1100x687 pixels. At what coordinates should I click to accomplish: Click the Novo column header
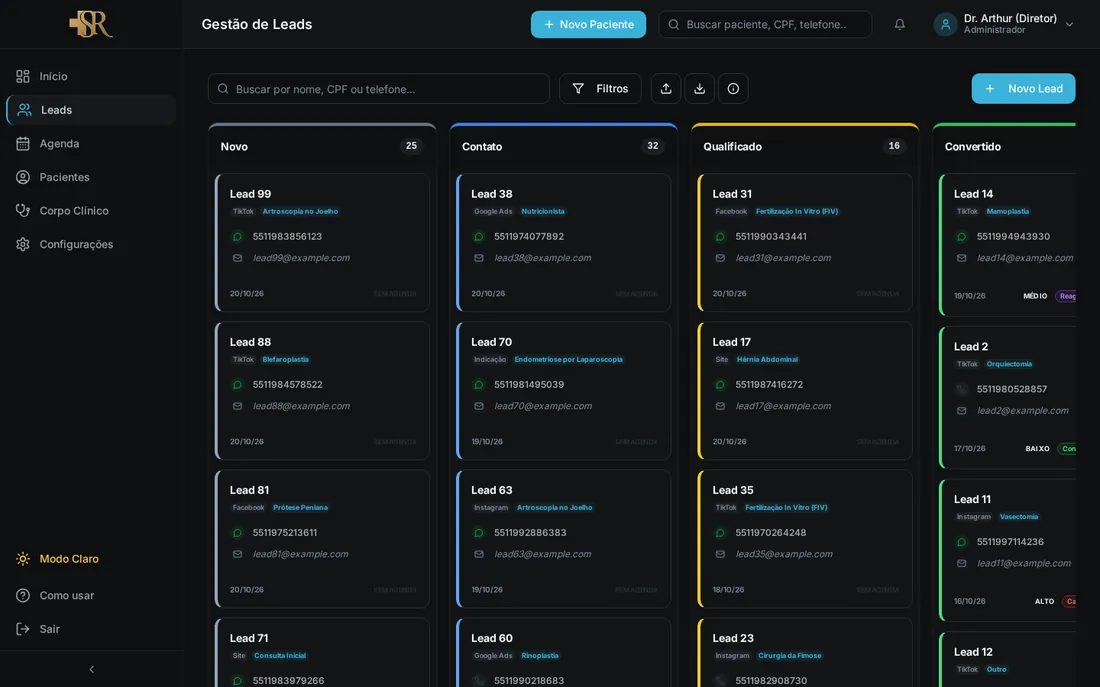click(x=234, y=147)
